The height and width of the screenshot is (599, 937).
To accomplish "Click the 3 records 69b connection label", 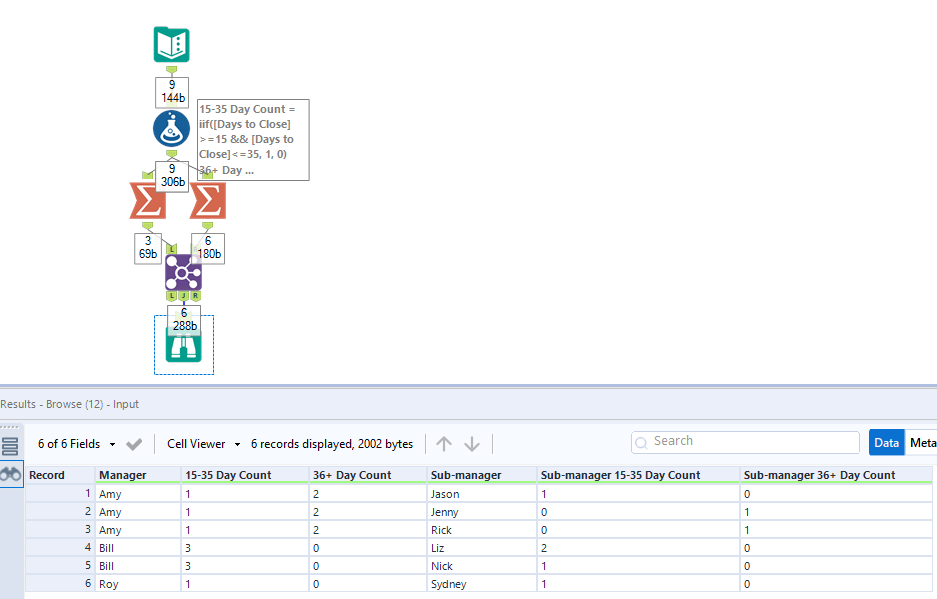I will (148, 247).
